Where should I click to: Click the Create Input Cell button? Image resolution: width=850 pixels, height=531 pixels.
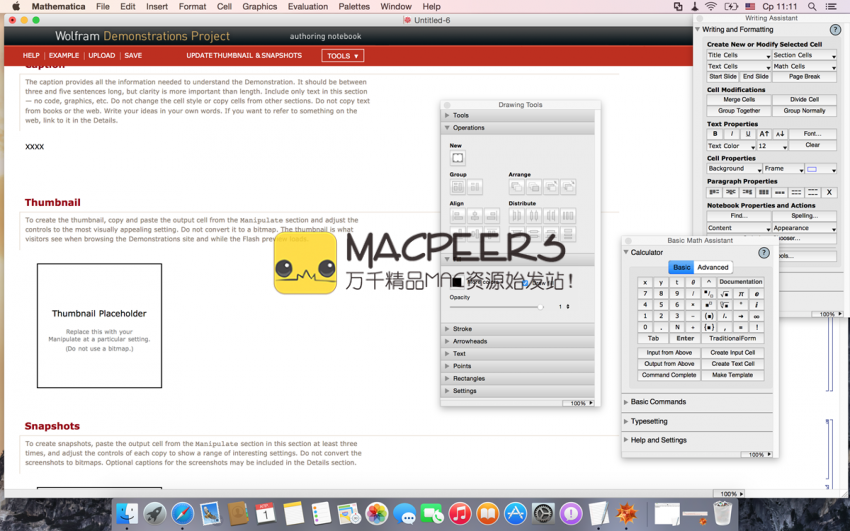coord(732,353)
